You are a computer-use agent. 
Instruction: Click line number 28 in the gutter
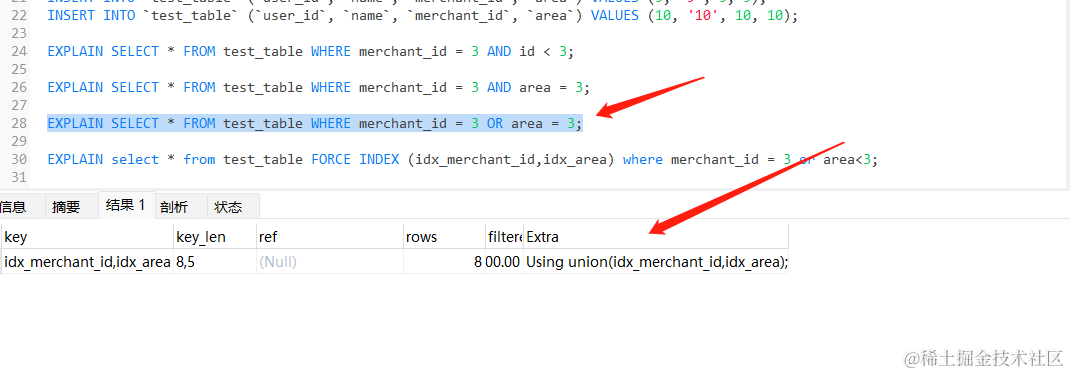click(18, 123)
